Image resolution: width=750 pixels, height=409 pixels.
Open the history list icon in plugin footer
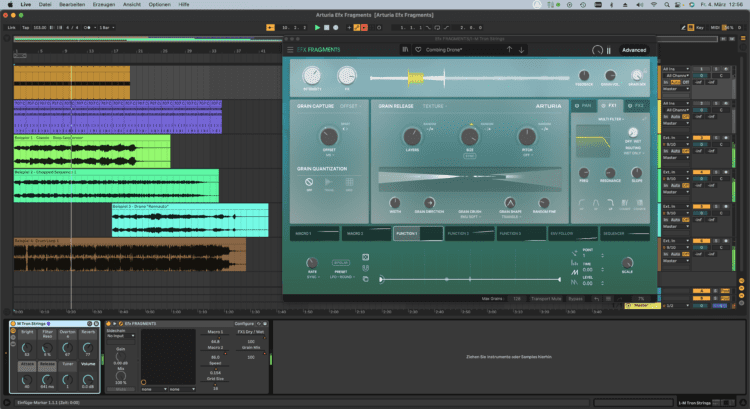608,299
